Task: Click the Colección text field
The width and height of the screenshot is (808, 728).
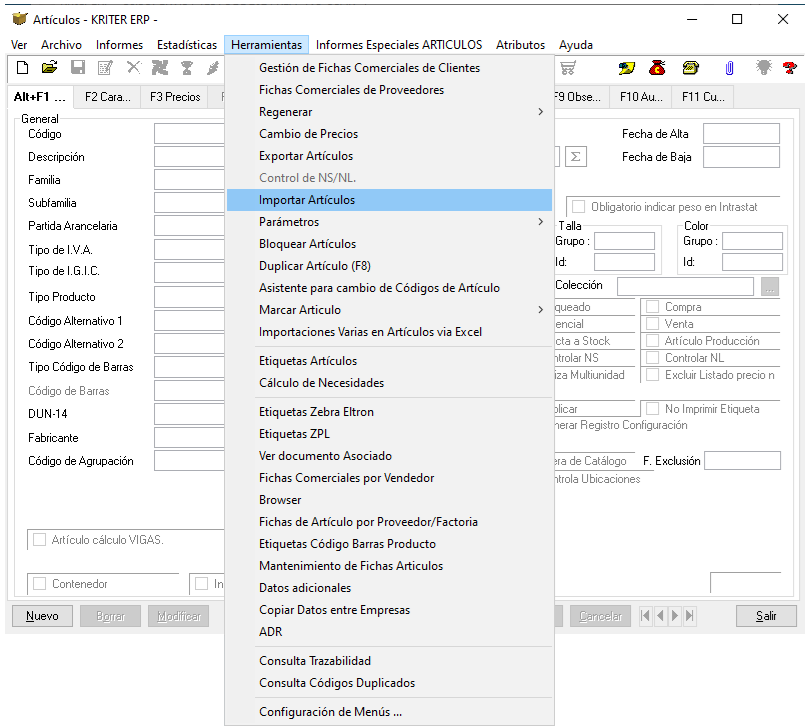Action: coord(685,286)
